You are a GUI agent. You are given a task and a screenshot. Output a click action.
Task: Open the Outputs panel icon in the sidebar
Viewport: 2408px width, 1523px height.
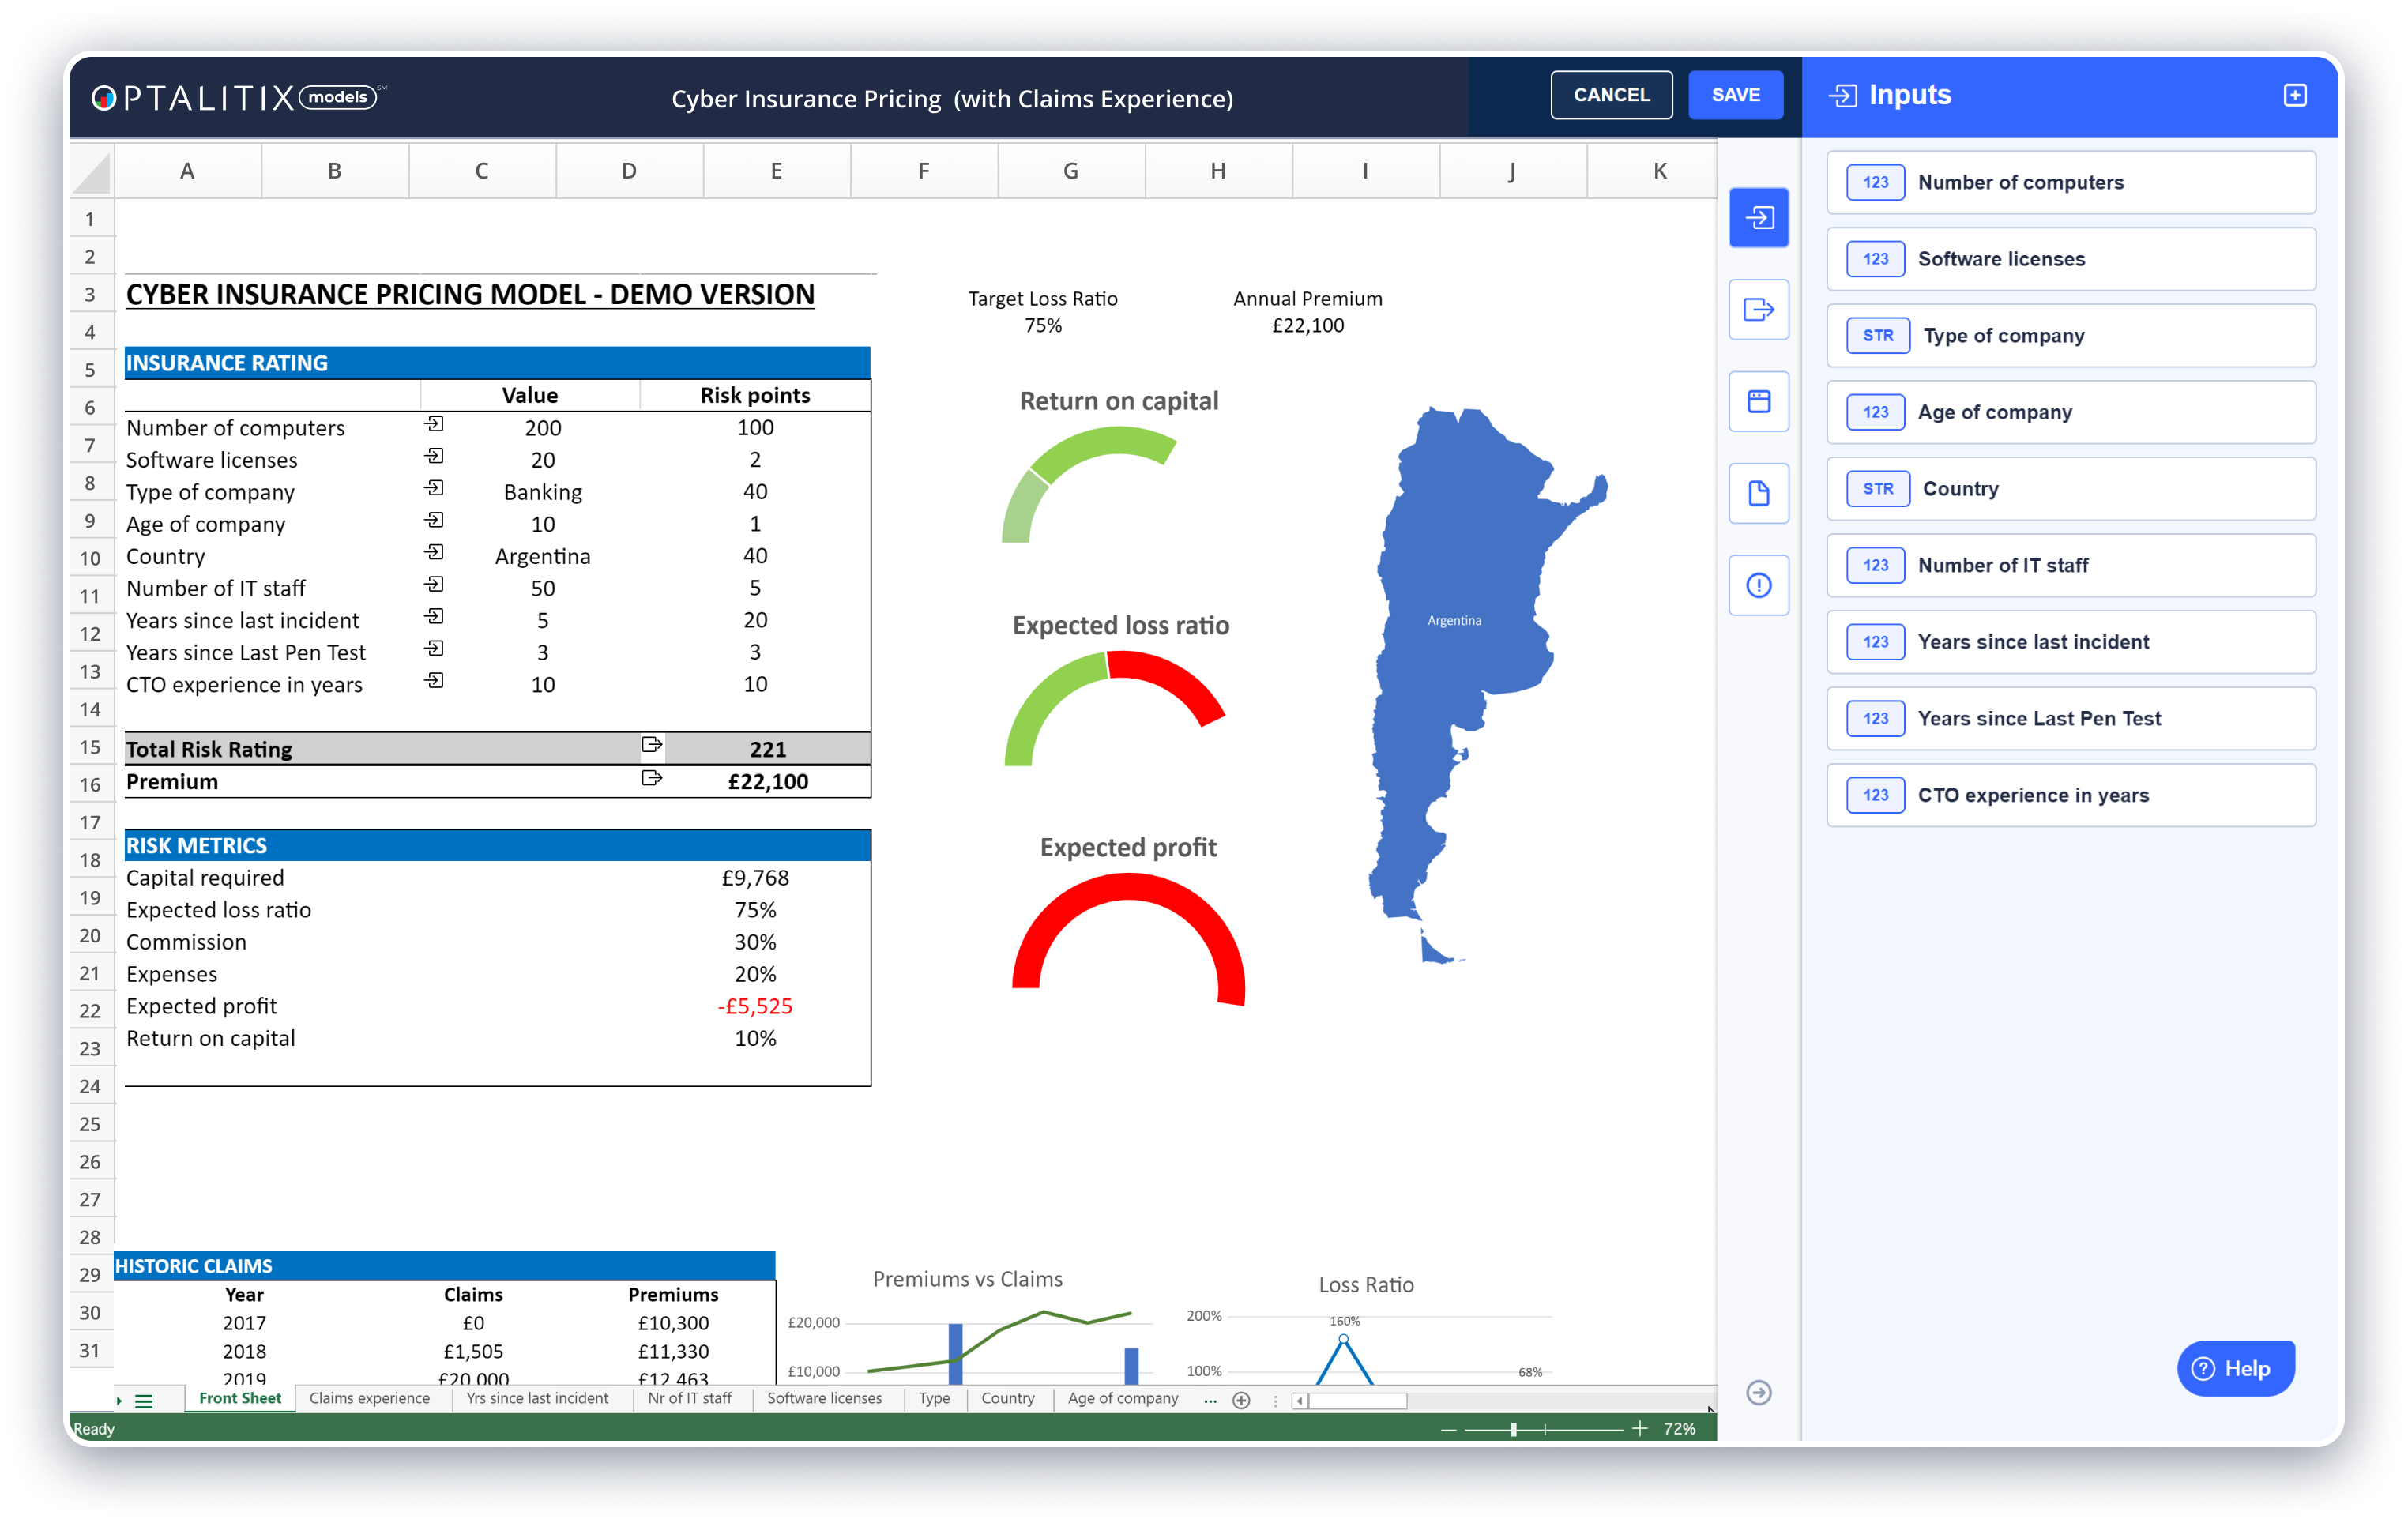point(1759,310)
